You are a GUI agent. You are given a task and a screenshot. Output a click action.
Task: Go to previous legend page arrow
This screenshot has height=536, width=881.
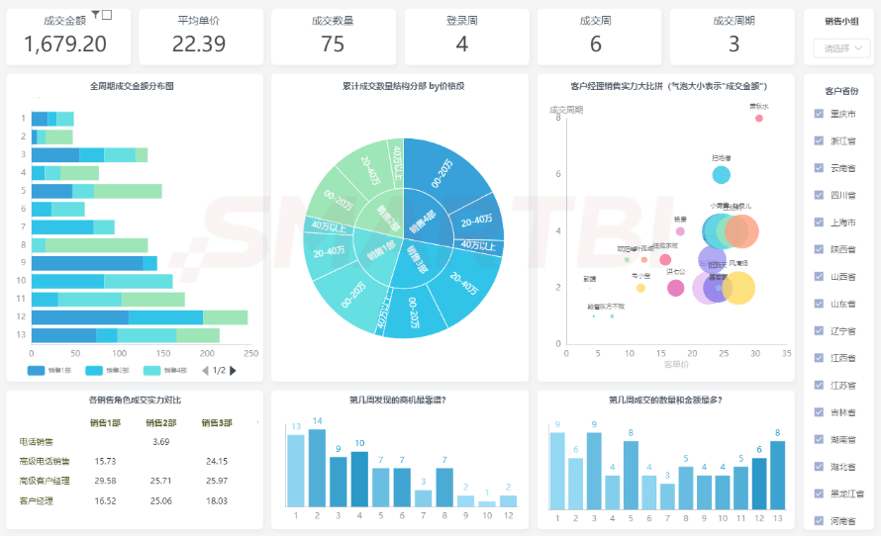coord(205,370)
